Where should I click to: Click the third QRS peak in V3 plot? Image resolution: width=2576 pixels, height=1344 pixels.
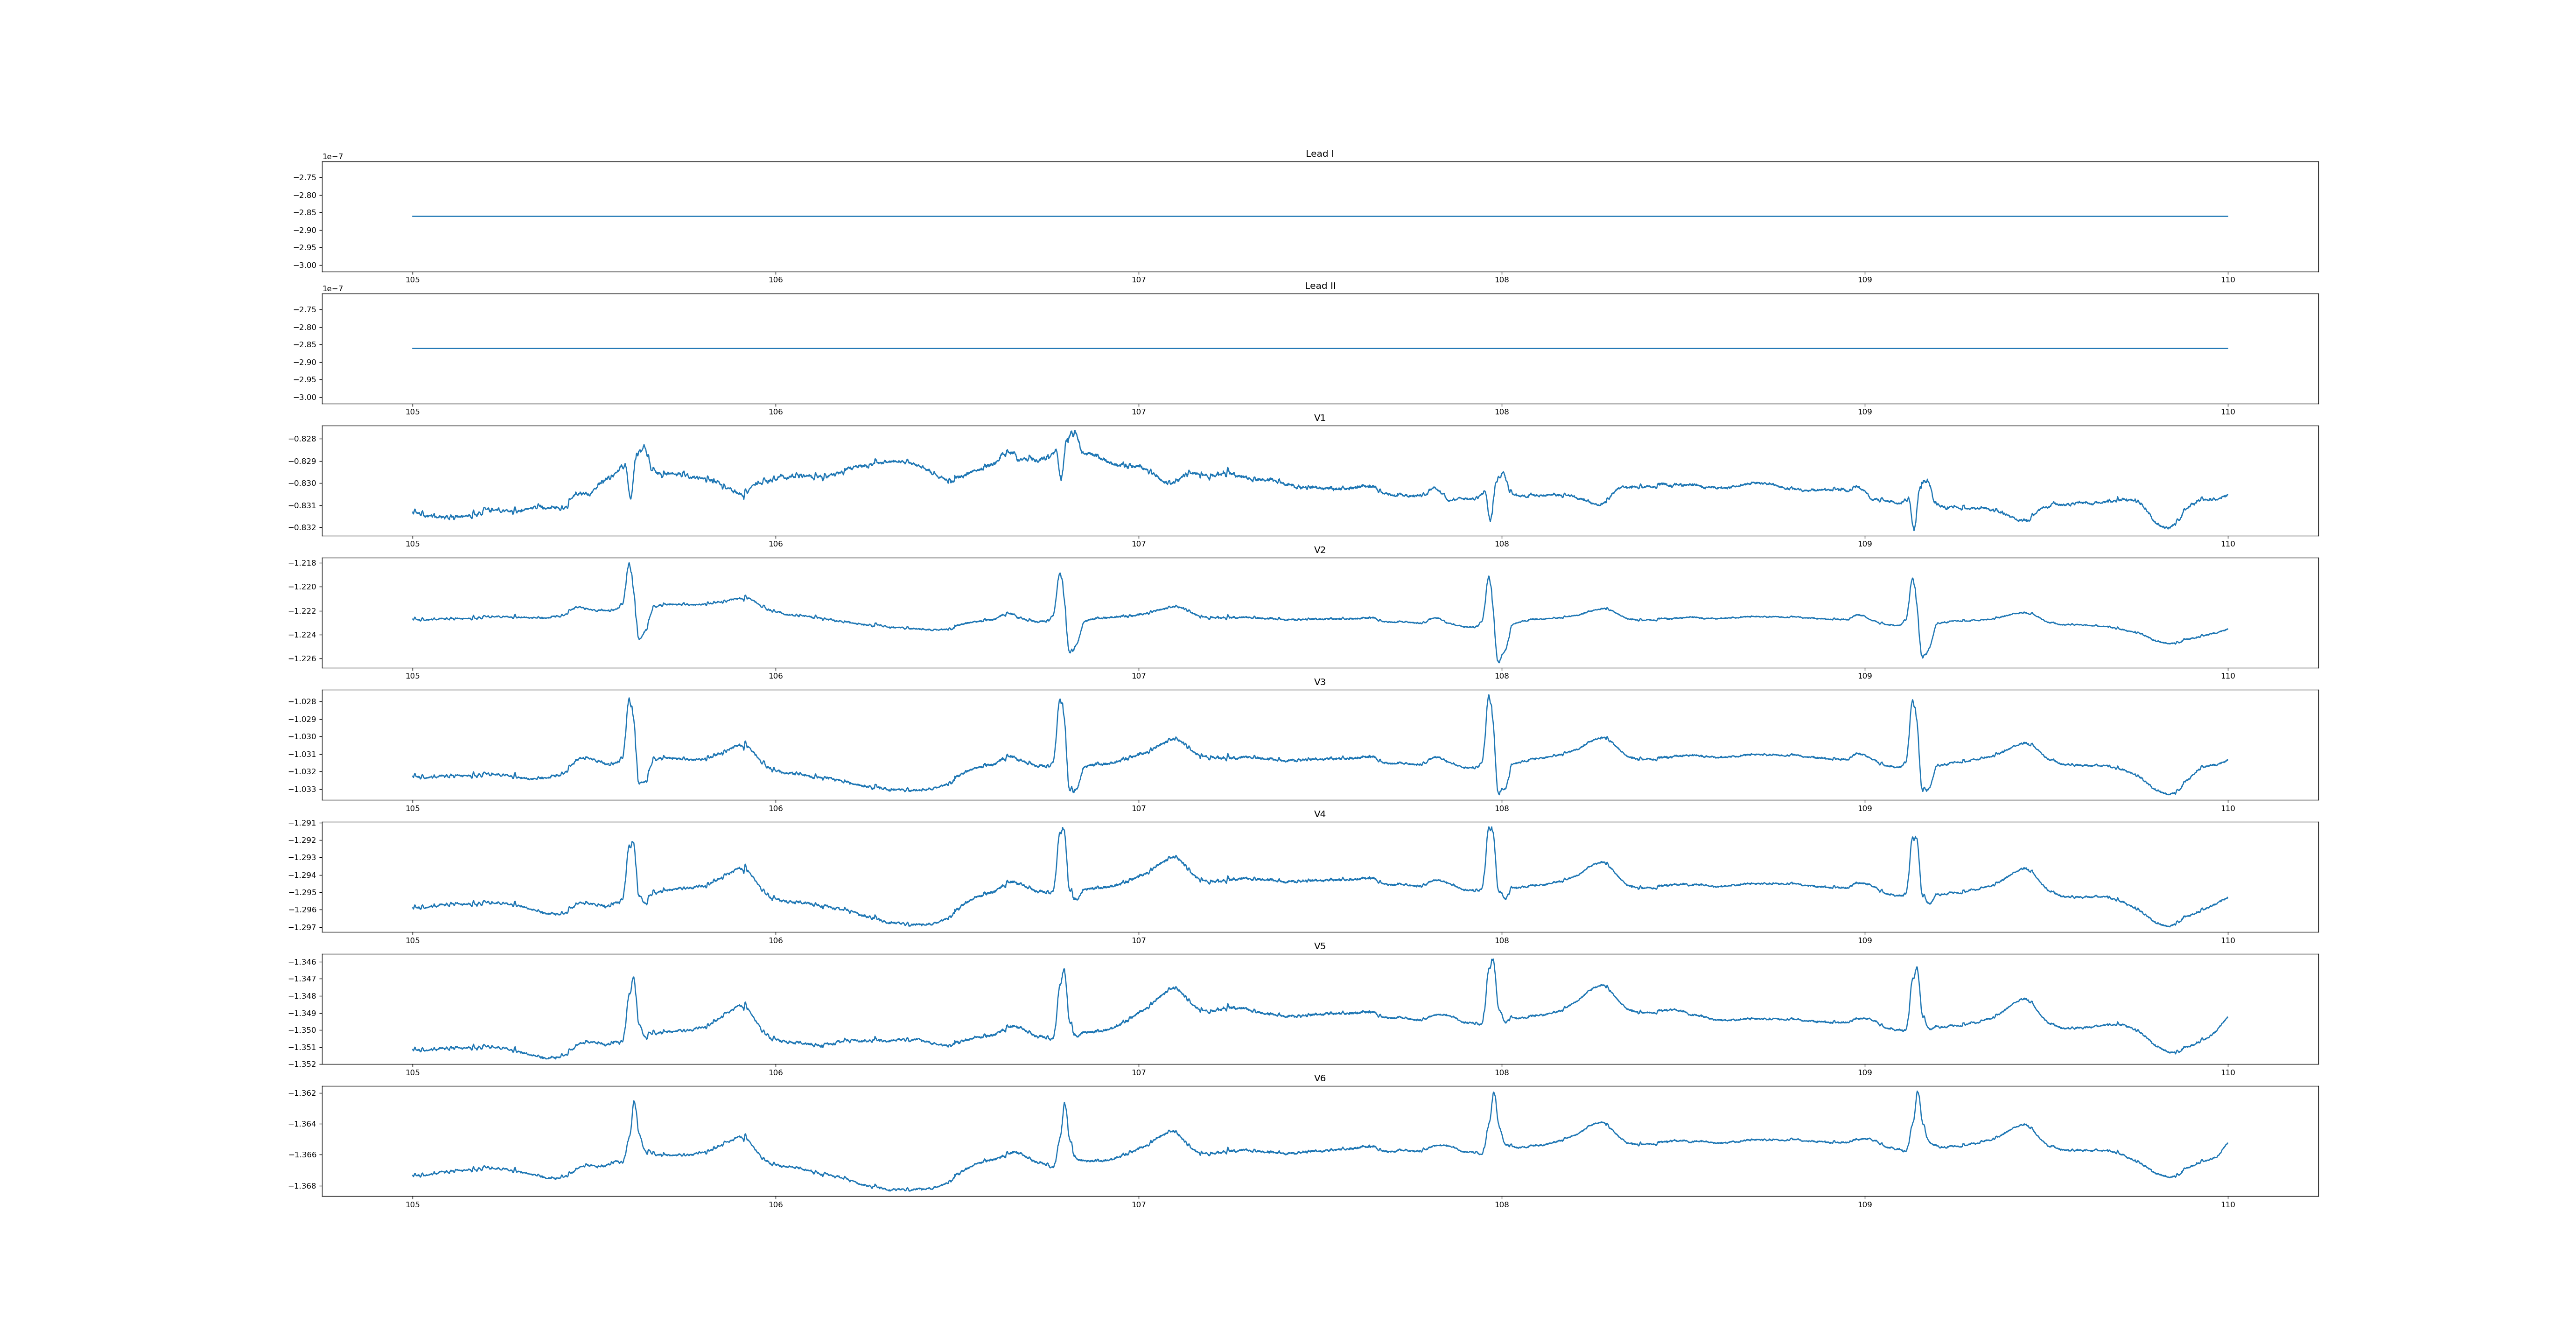[1488, 696]
